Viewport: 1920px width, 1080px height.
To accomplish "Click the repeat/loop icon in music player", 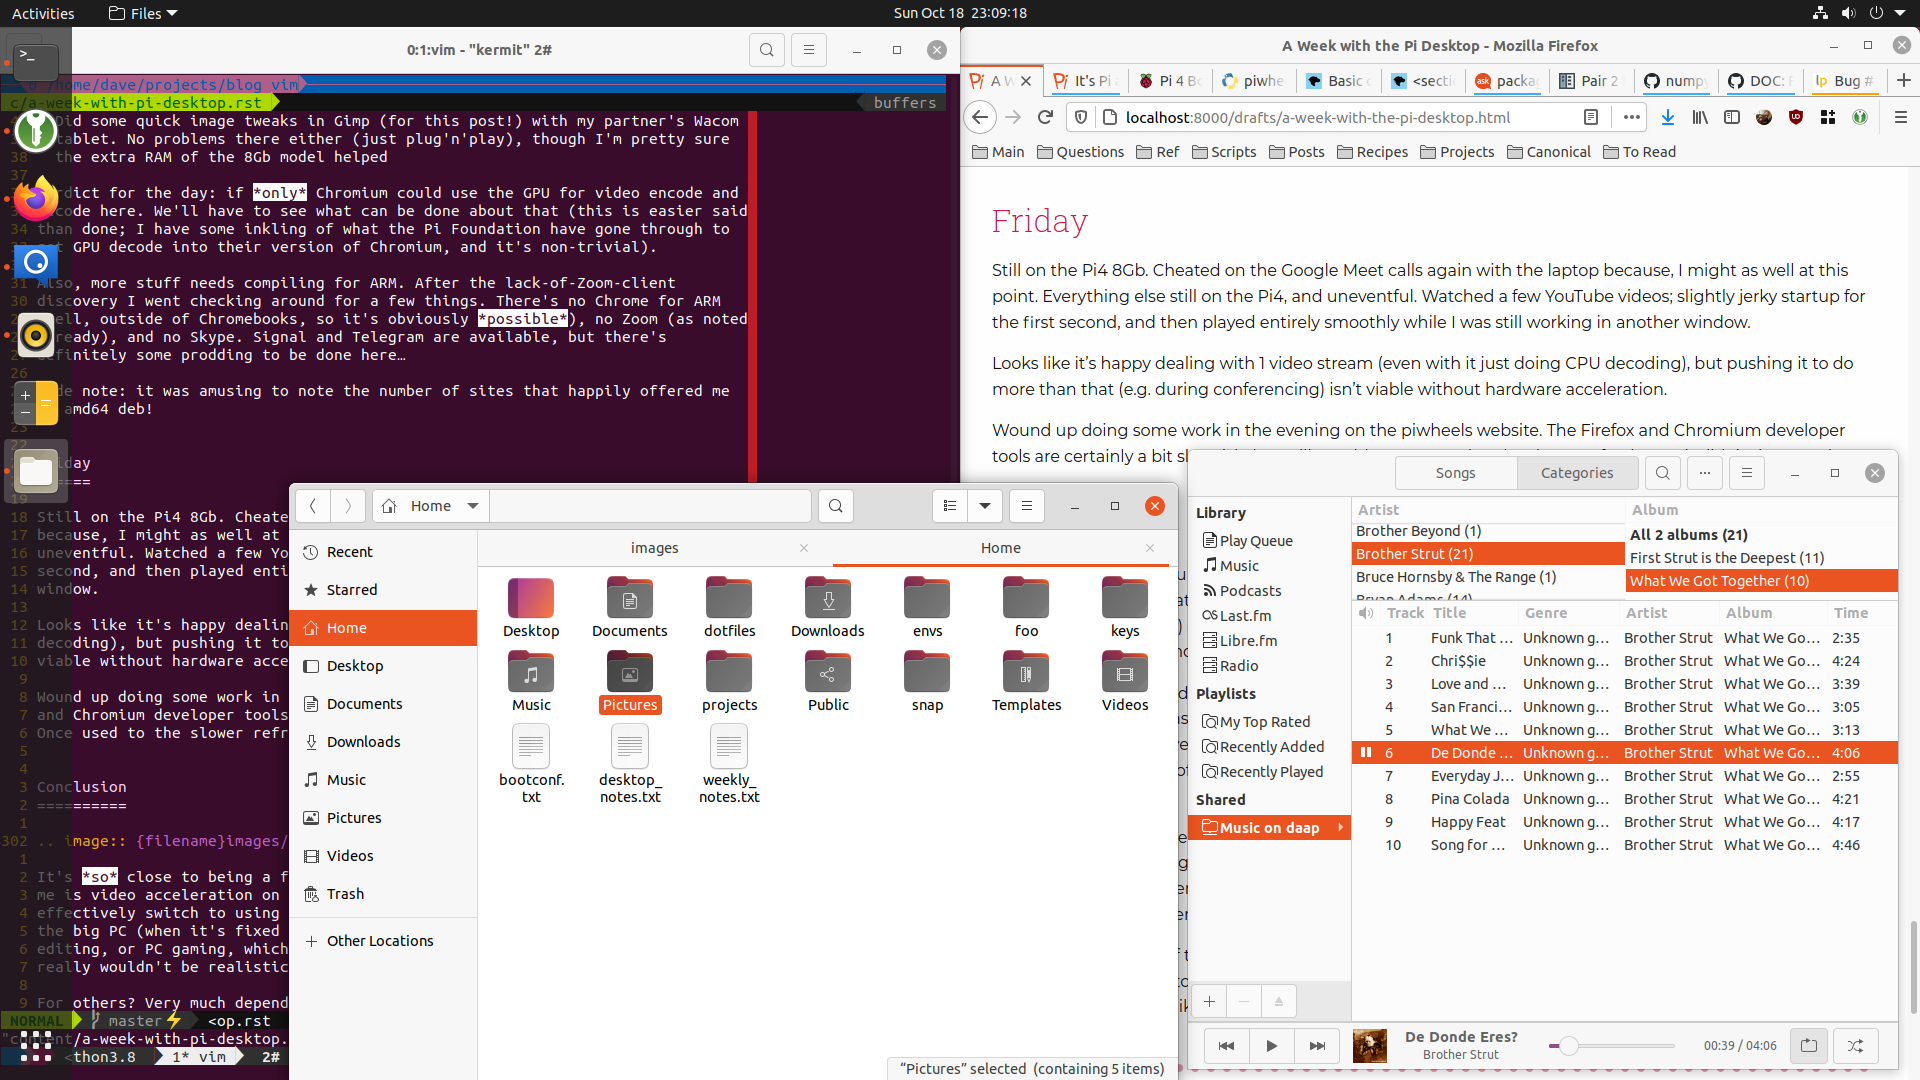I will [1809, 1044].
